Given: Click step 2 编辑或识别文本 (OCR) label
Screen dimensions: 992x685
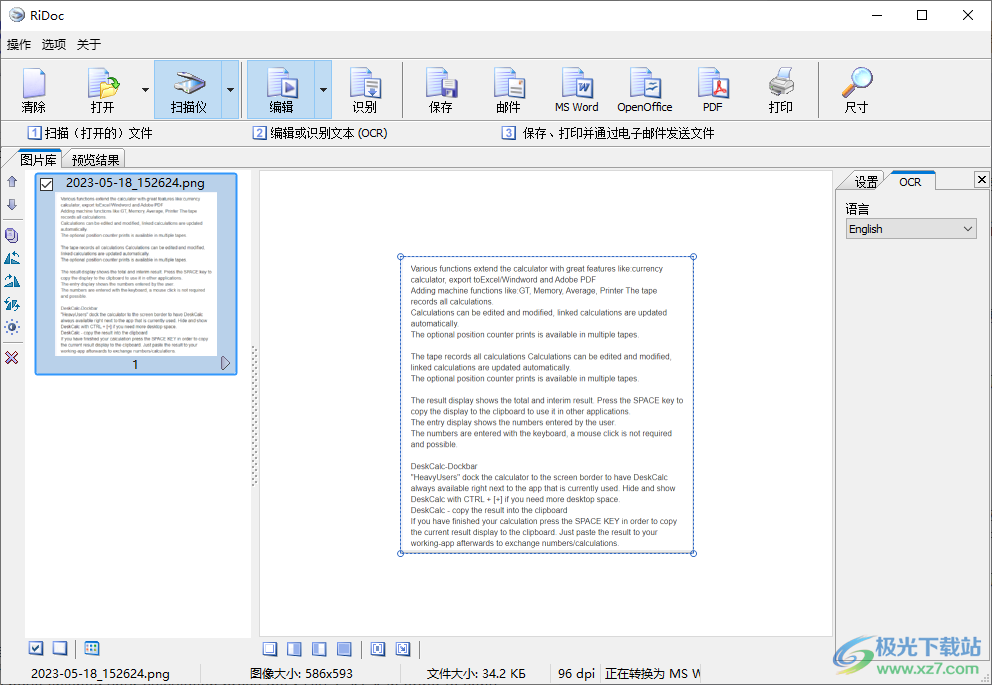Looking at the screenshot, I should click(x=320, y=133).
